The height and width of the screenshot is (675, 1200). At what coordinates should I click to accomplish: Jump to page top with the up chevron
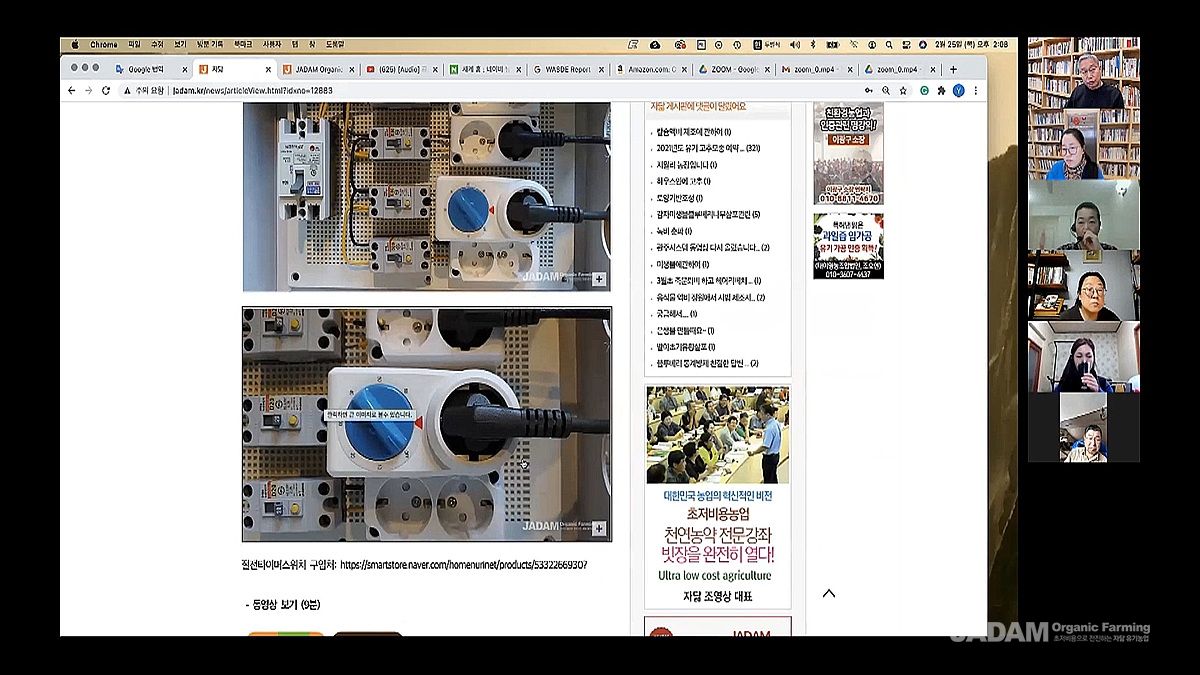click(829, 594)
